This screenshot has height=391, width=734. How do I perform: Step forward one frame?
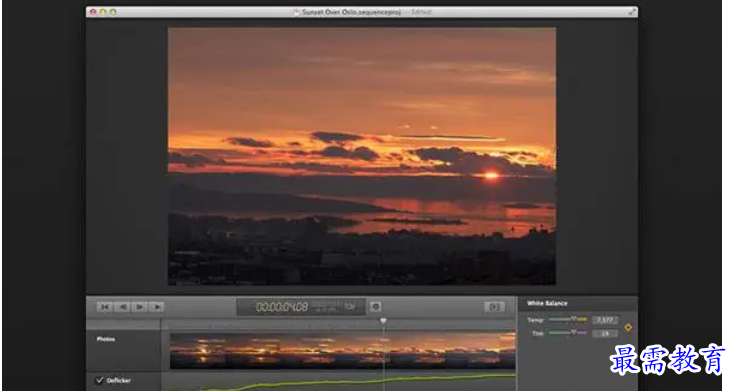[x=157, y=307]
